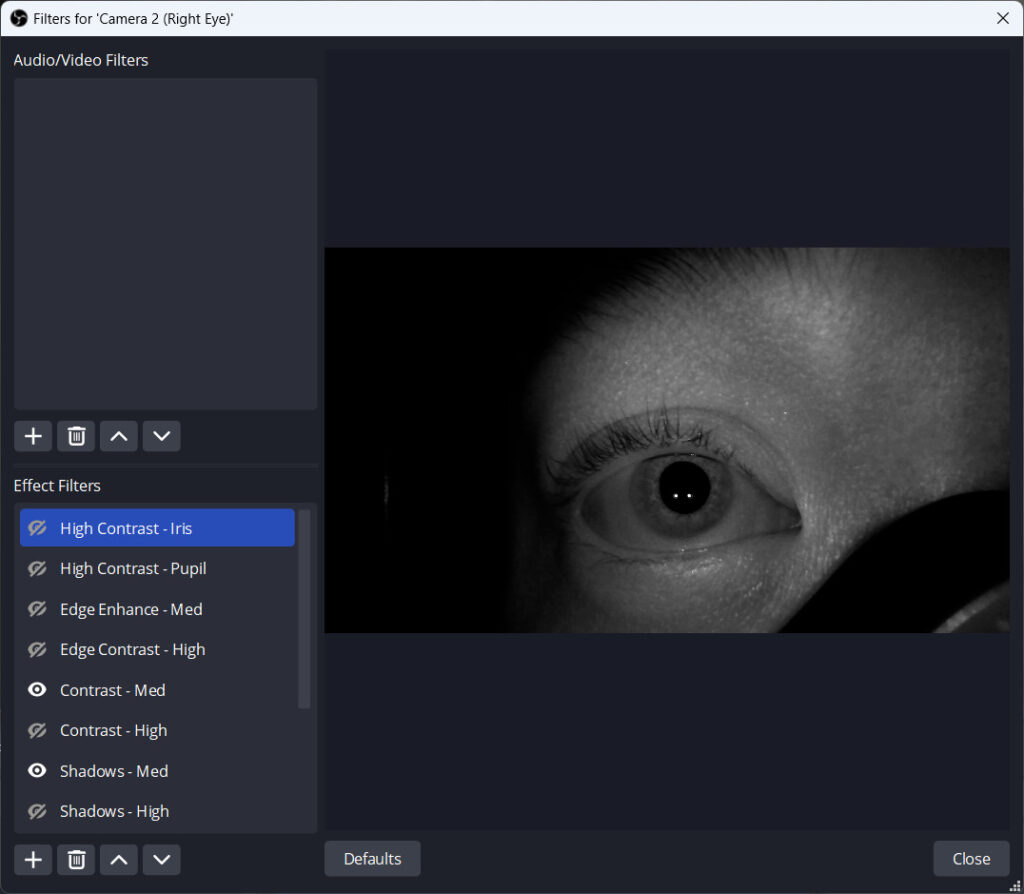This screenshot has width=1024, height=894.
Task: Delete the selected Effect Filter
Action: point(75,859)
